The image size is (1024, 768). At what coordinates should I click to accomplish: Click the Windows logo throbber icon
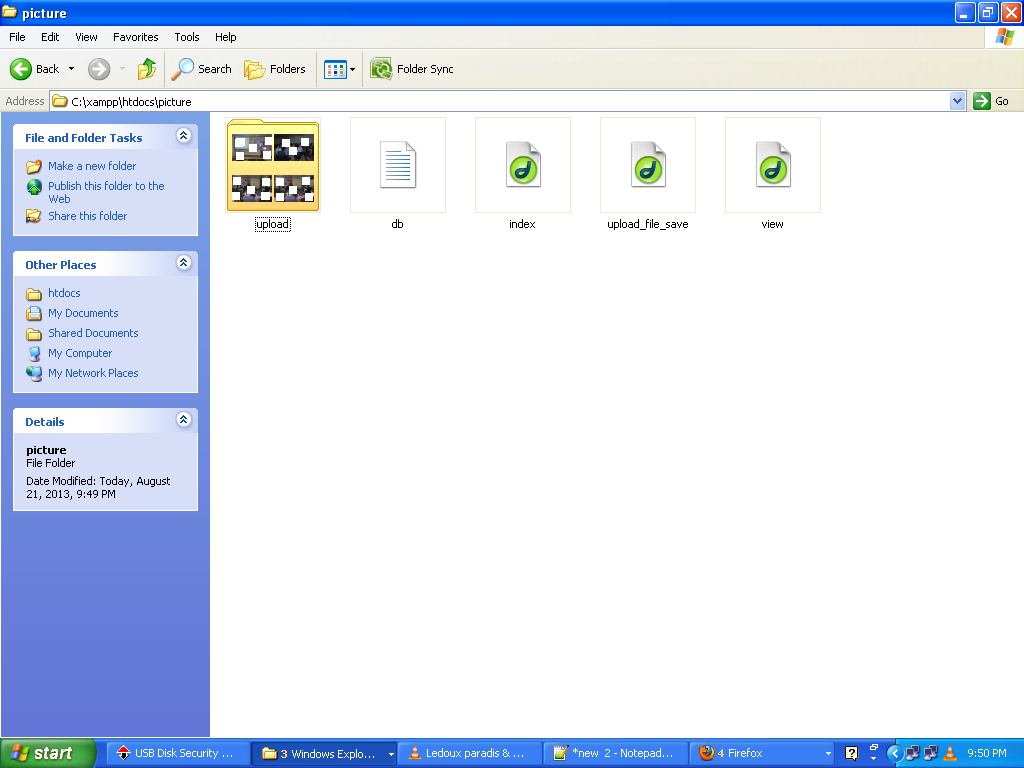[1004, 37]
